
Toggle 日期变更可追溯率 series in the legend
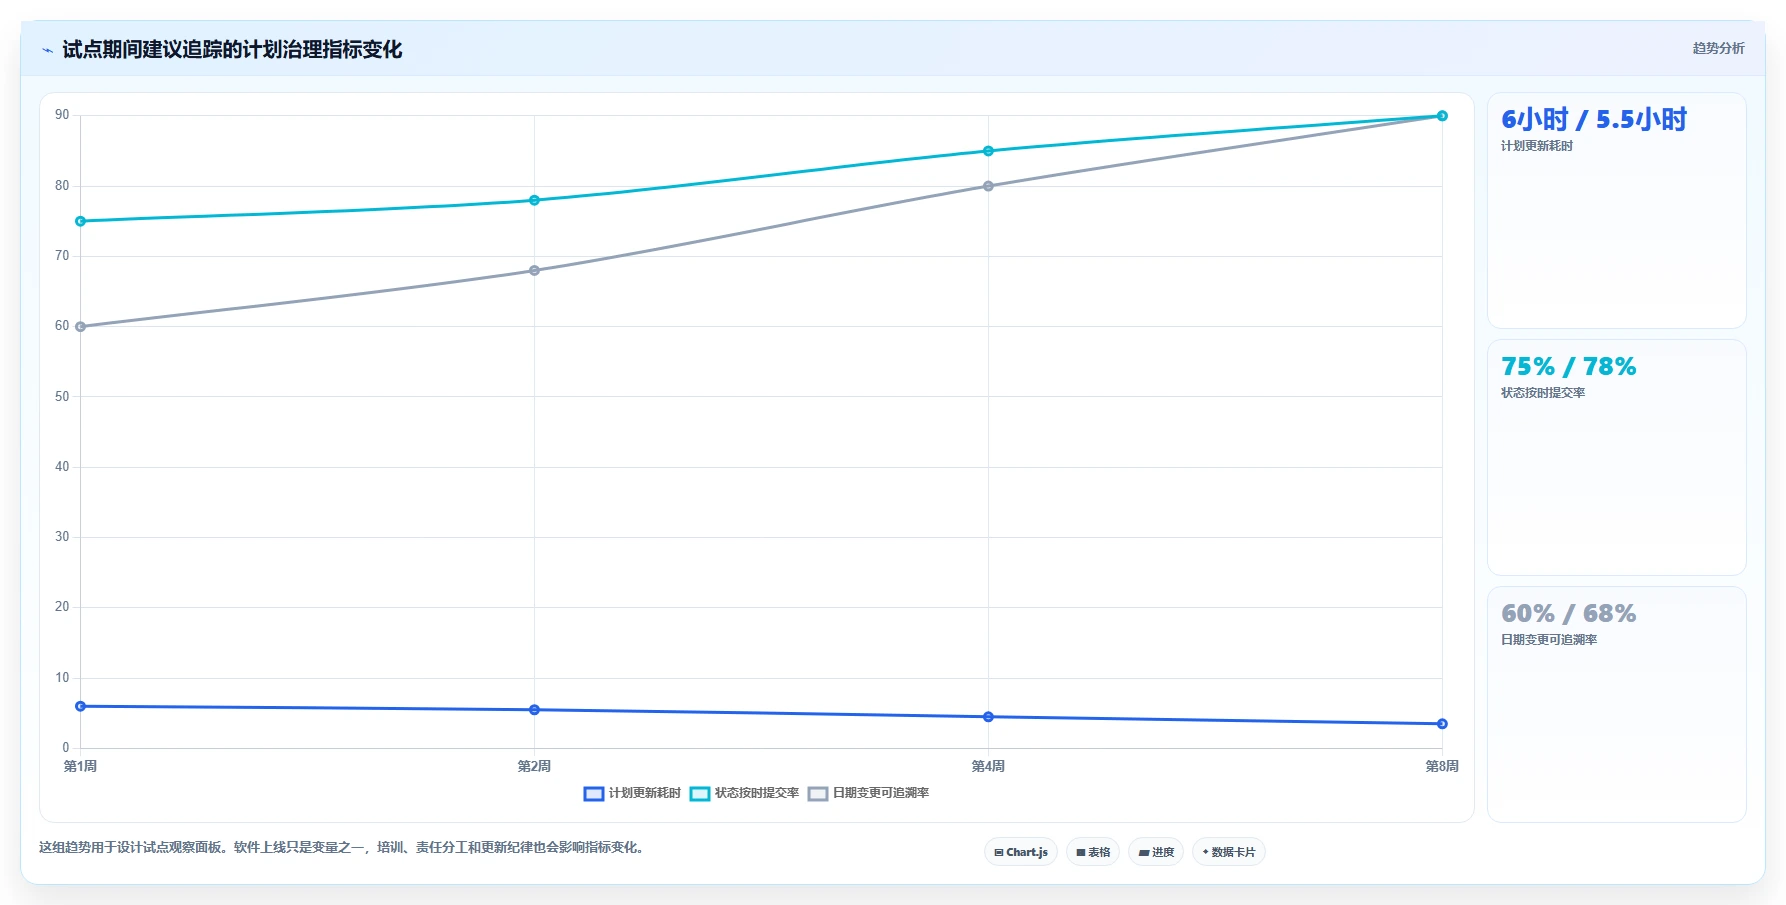pyautogui.click(x=868, y=793)
